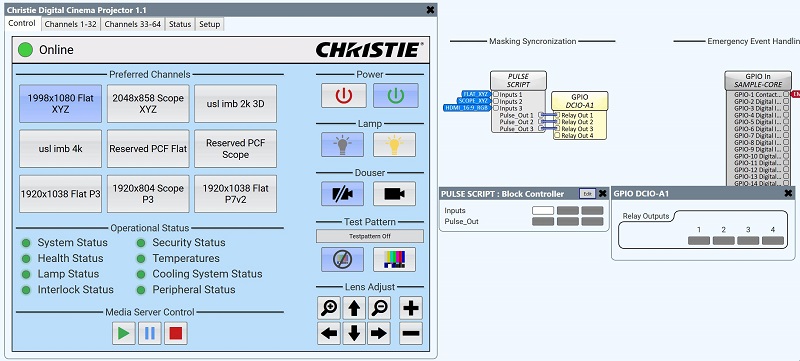Click the Testpattern Off button
800x361 pixels.
point(369,236)
